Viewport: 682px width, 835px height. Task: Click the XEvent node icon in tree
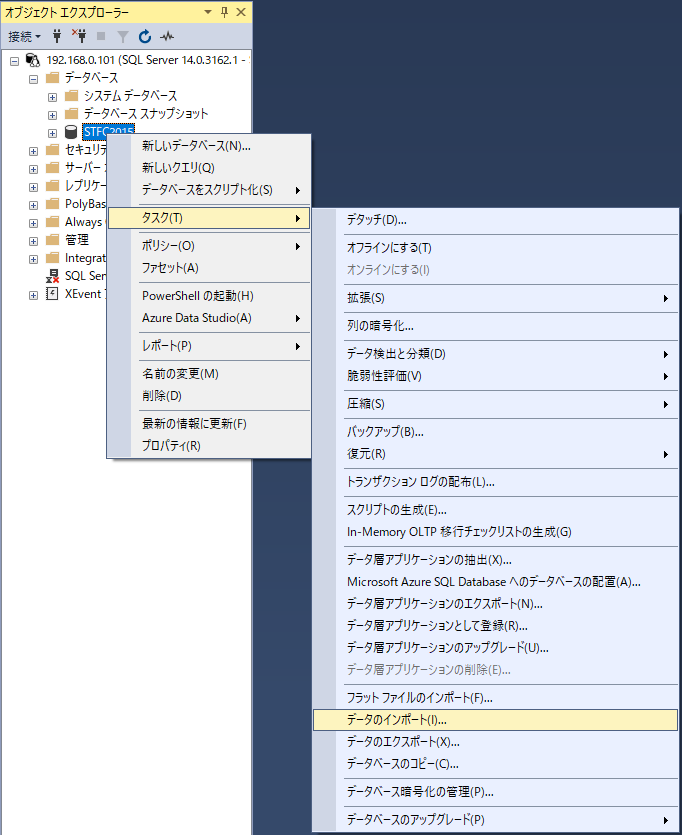tap(52, 294)
